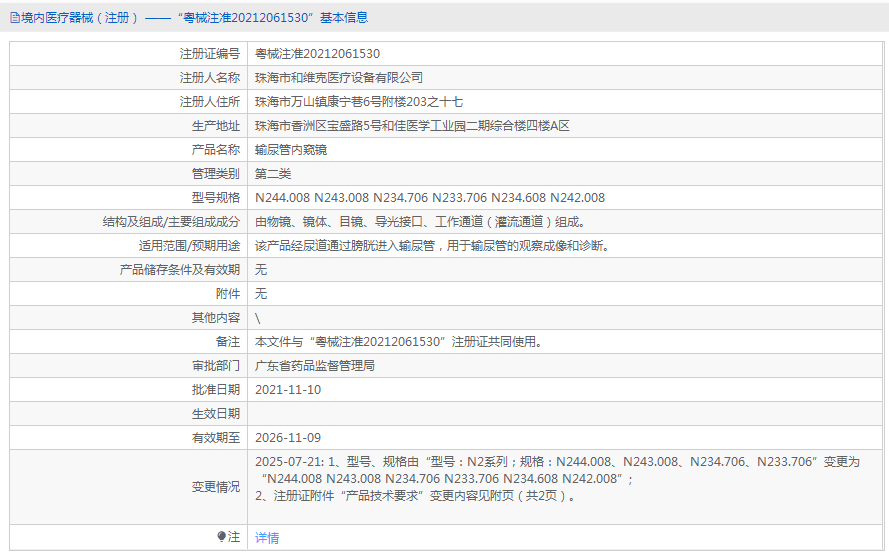This screenshot has height=557, width=889.
Task: Click the 注册人住所 label
Action: (x=210, y=102)
